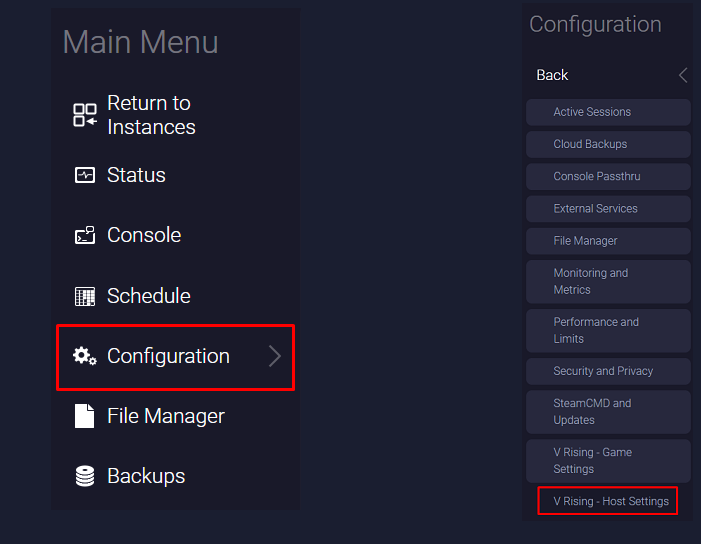The width and height of the screenshot is (701, 544).
Task: Click the Configuration panel heading
Action: 595,25
